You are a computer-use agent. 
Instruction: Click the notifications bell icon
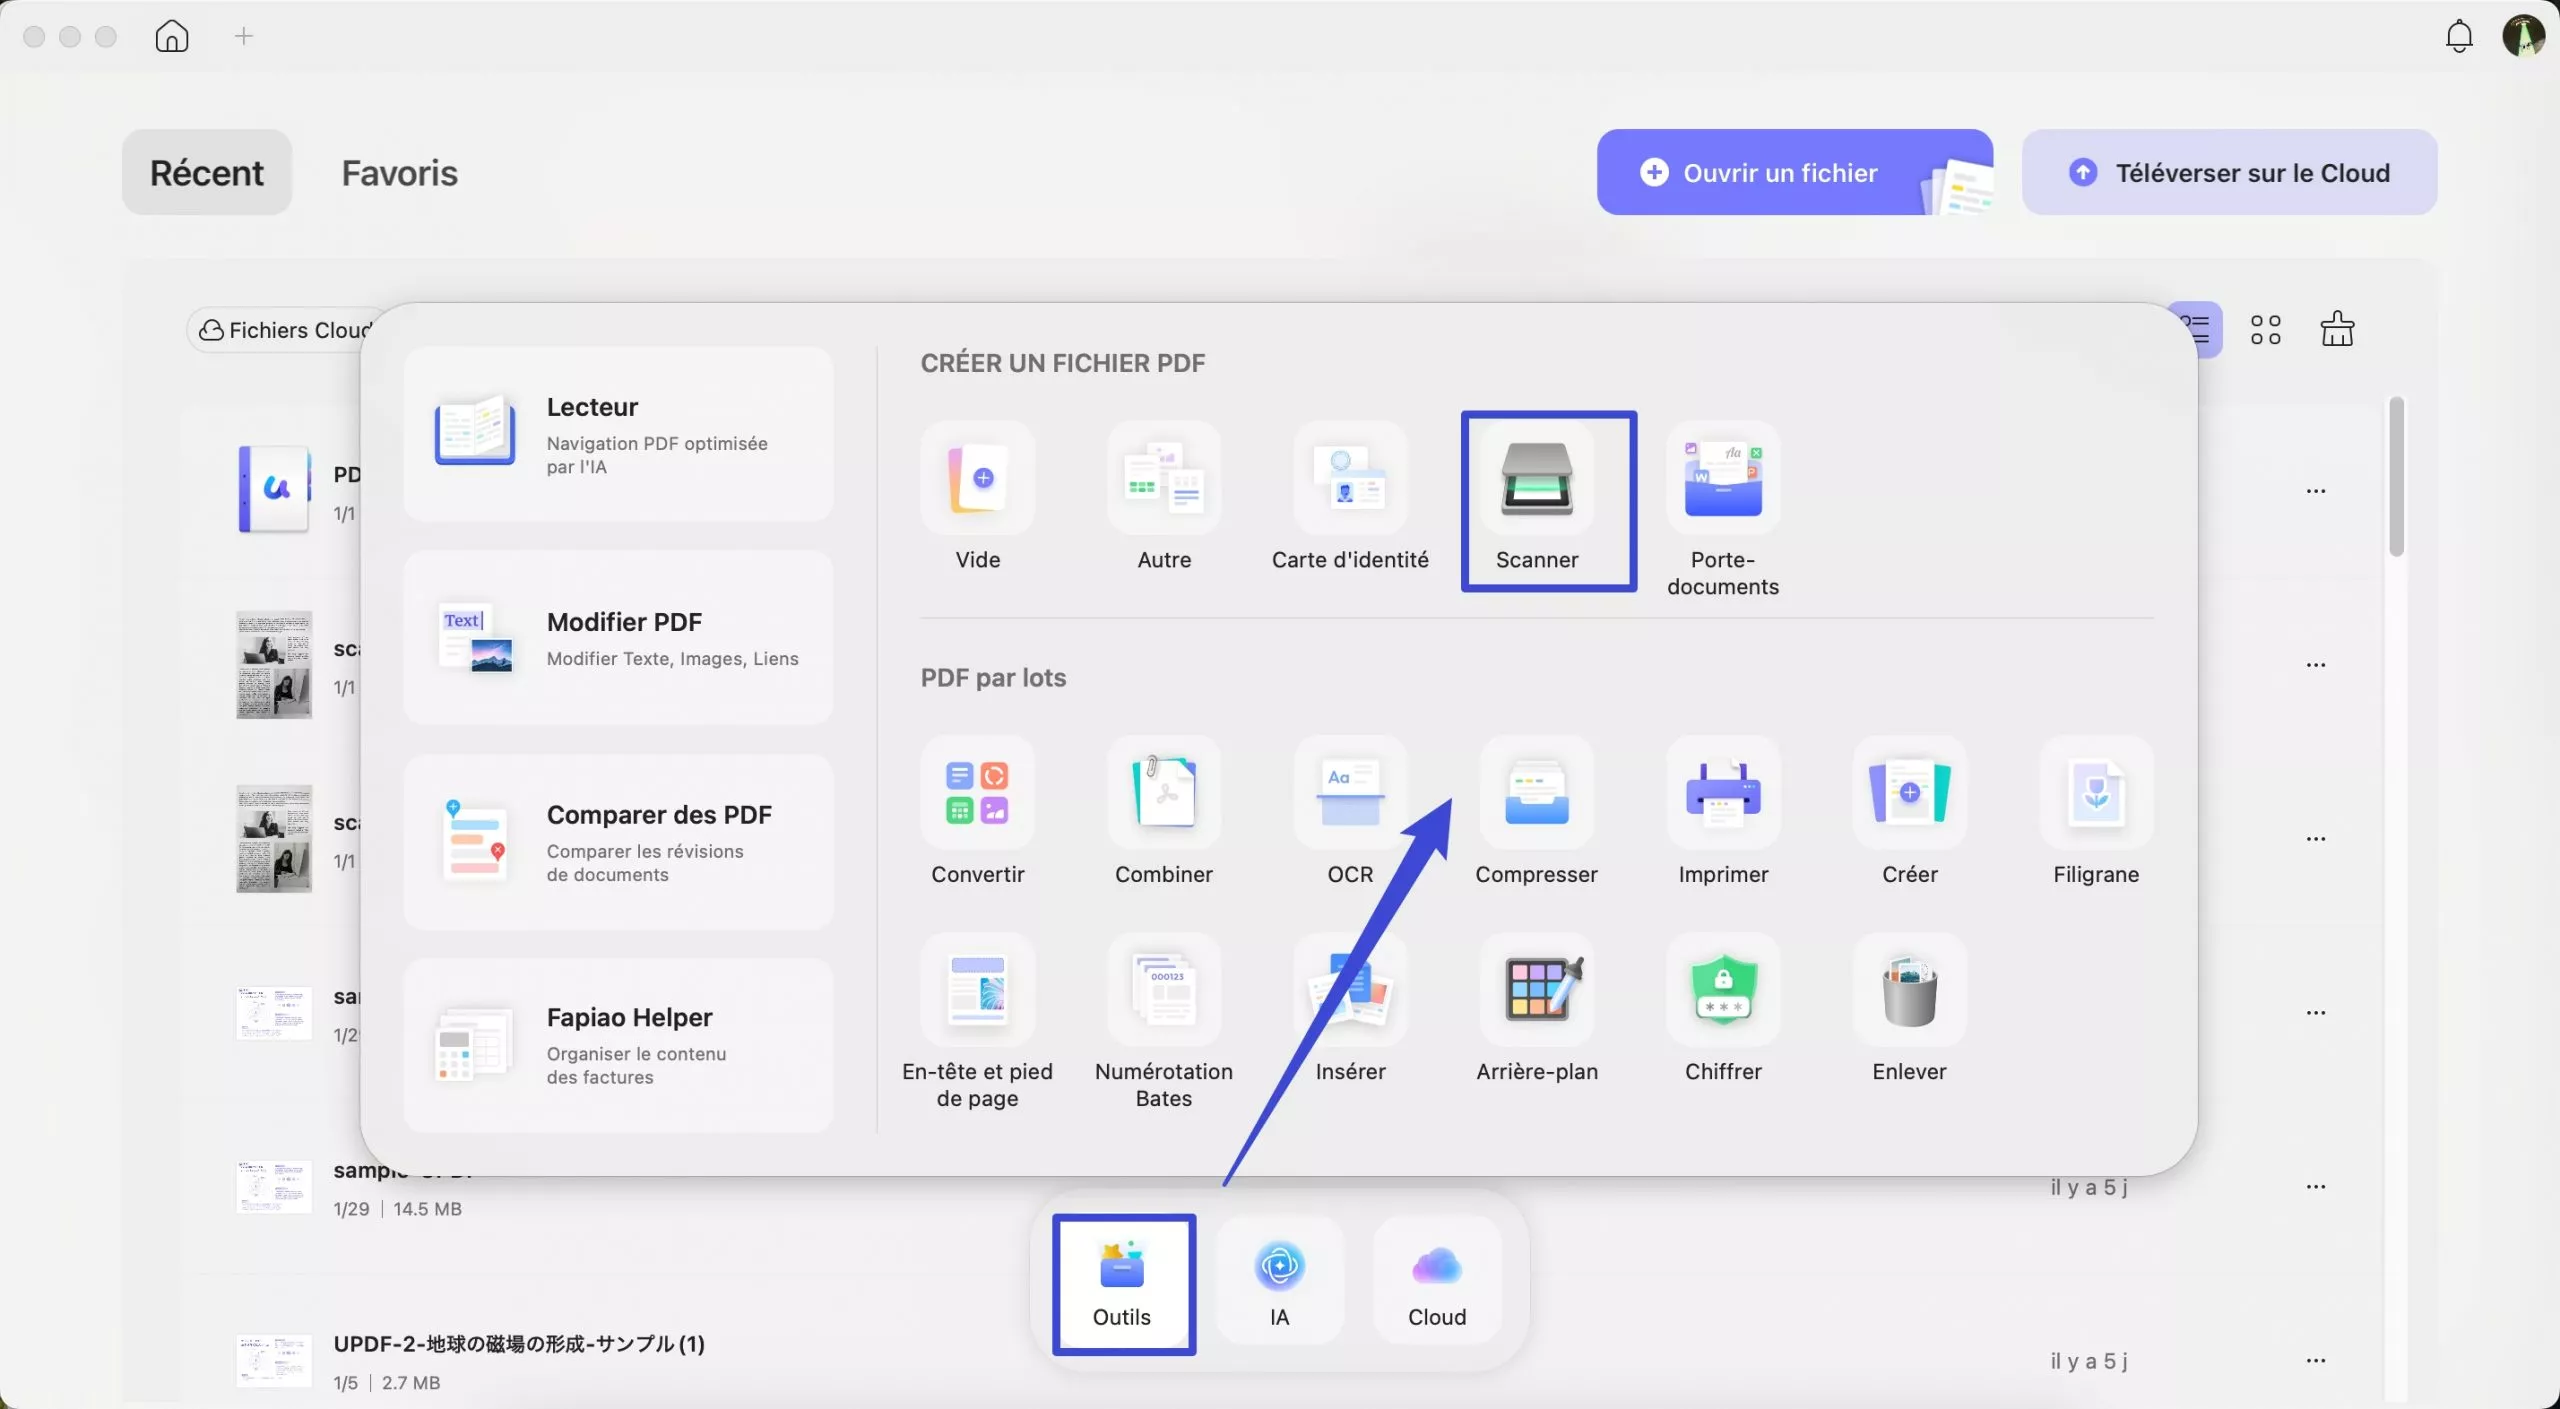2457,35
